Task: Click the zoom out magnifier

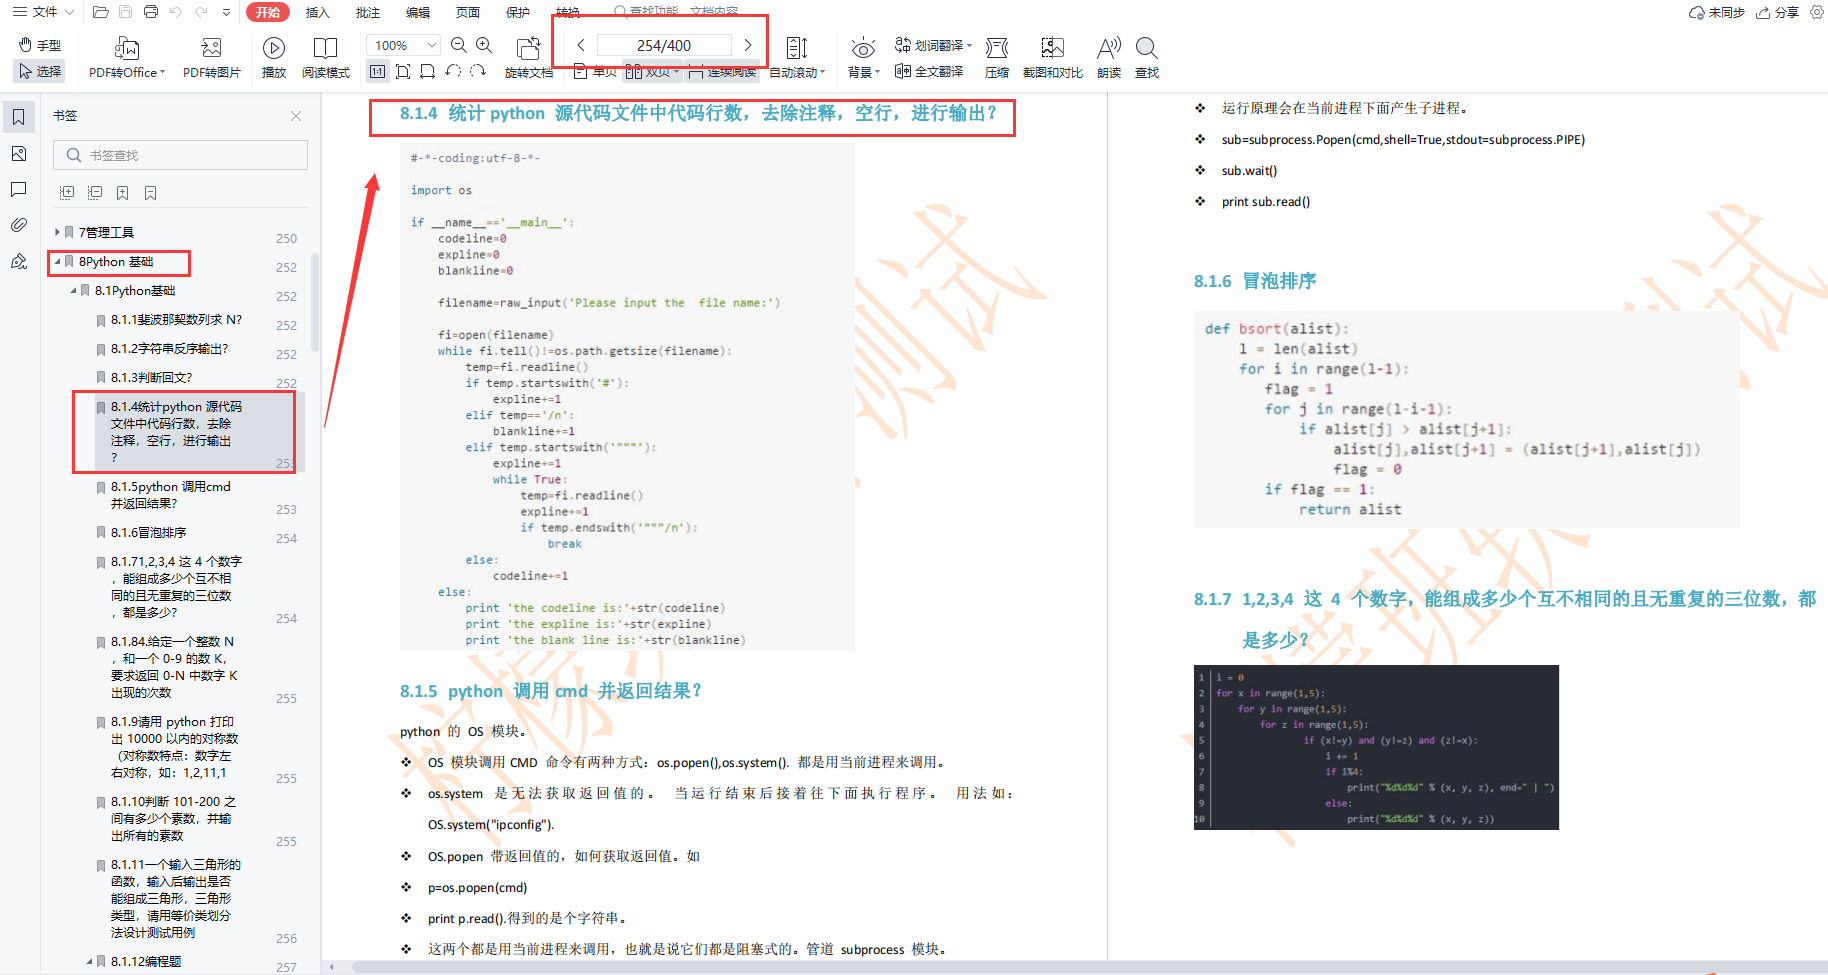Action: tap(459, 45)
